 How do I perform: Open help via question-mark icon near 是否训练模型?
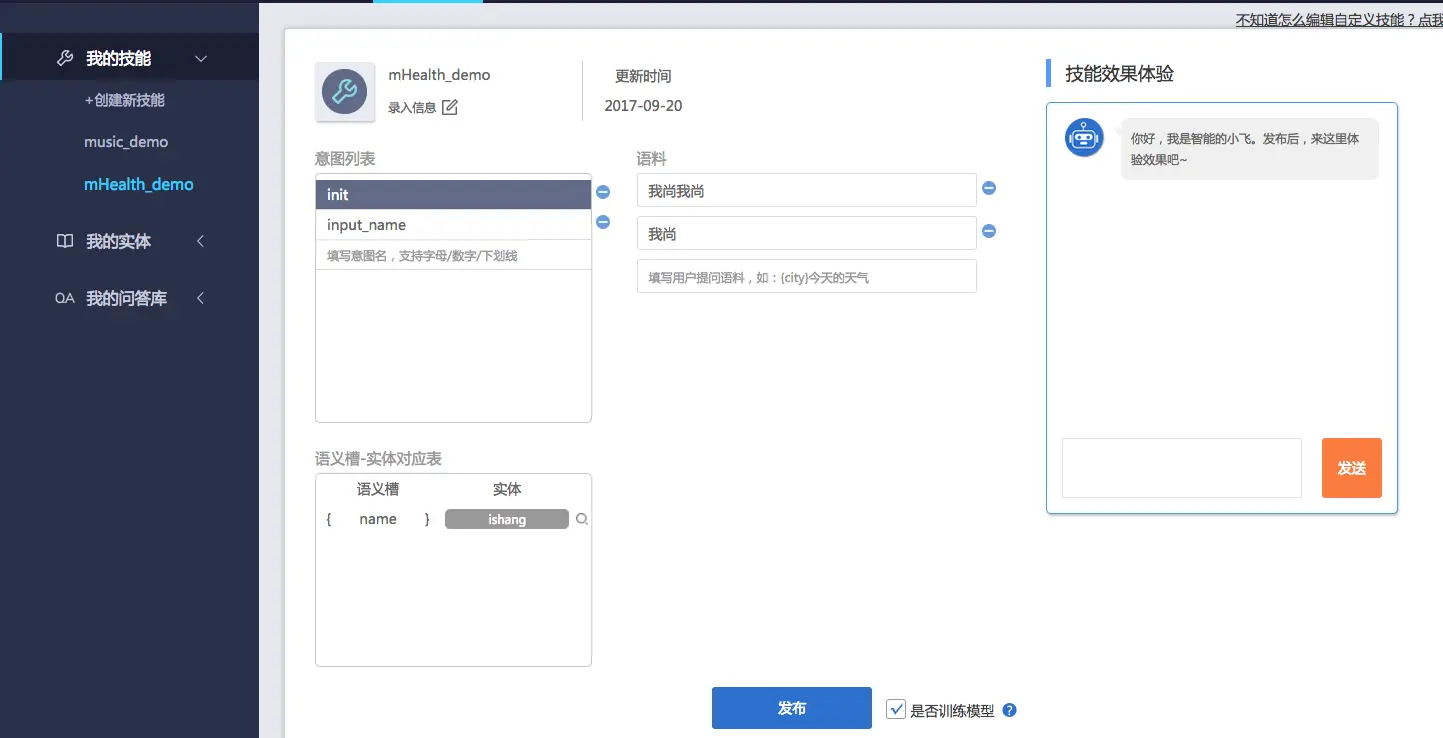(x=1008, y=710)
